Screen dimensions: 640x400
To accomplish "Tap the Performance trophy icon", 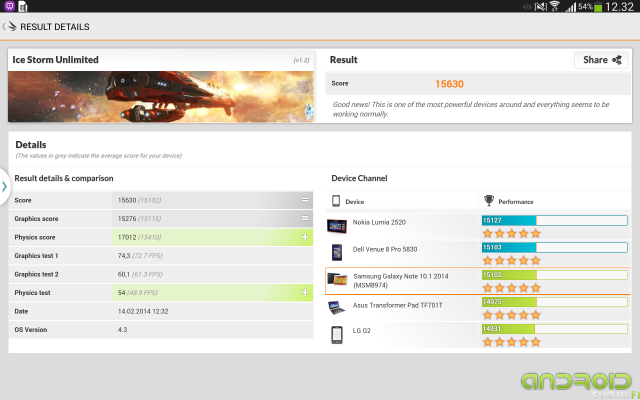I will point(489,200).
